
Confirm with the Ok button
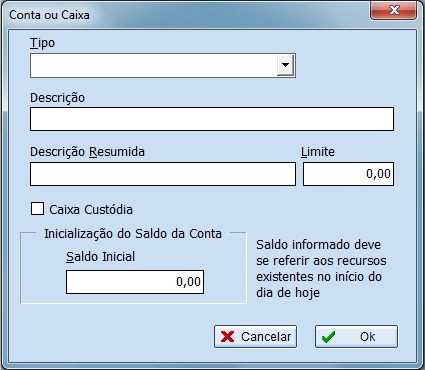356,337
